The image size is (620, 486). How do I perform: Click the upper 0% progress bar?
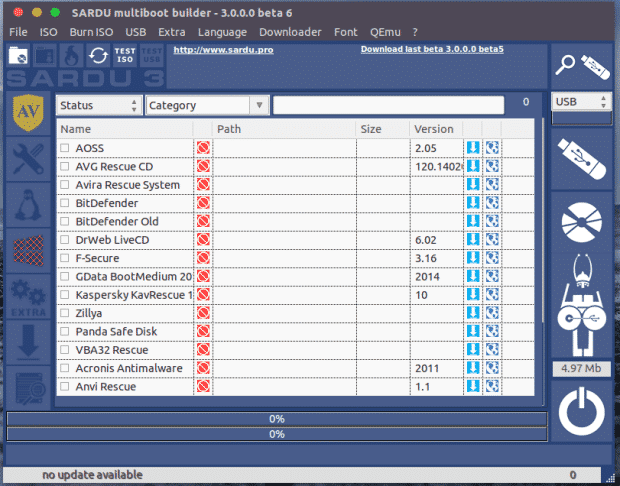277,419
